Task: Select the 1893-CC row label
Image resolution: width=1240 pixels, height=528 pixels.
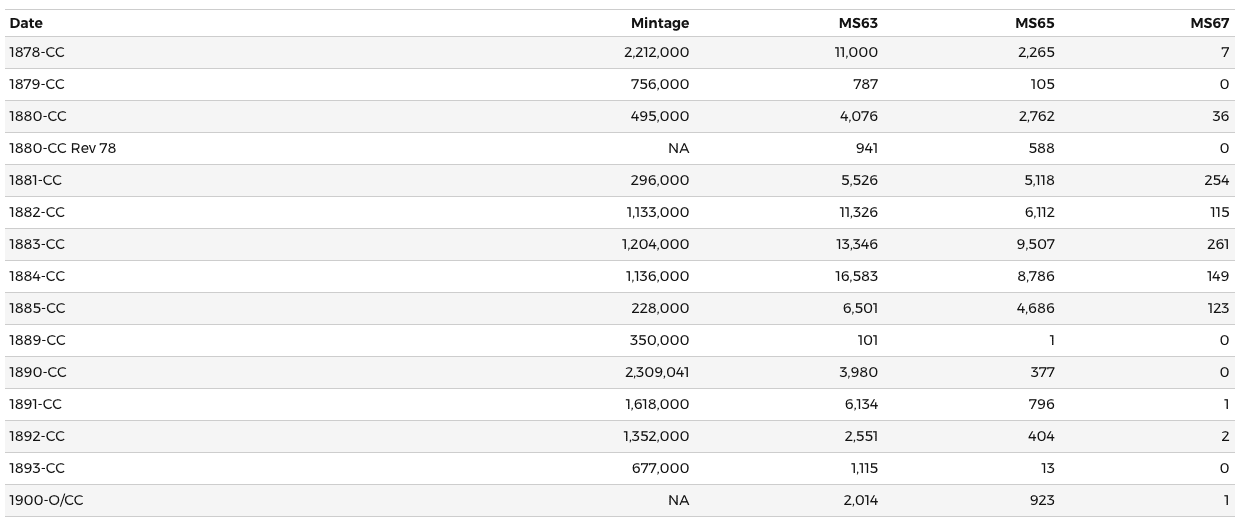Action: 36,468
